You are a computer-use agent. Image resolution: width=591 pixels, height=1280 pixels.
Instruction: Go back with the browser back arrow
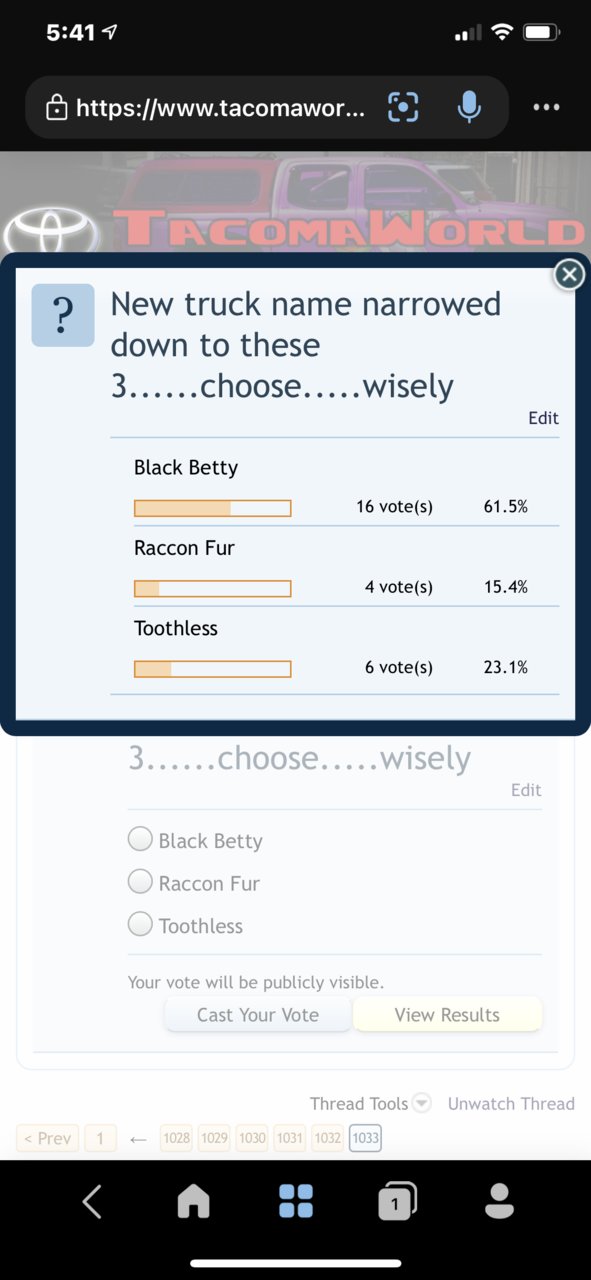pos(92,1201)
